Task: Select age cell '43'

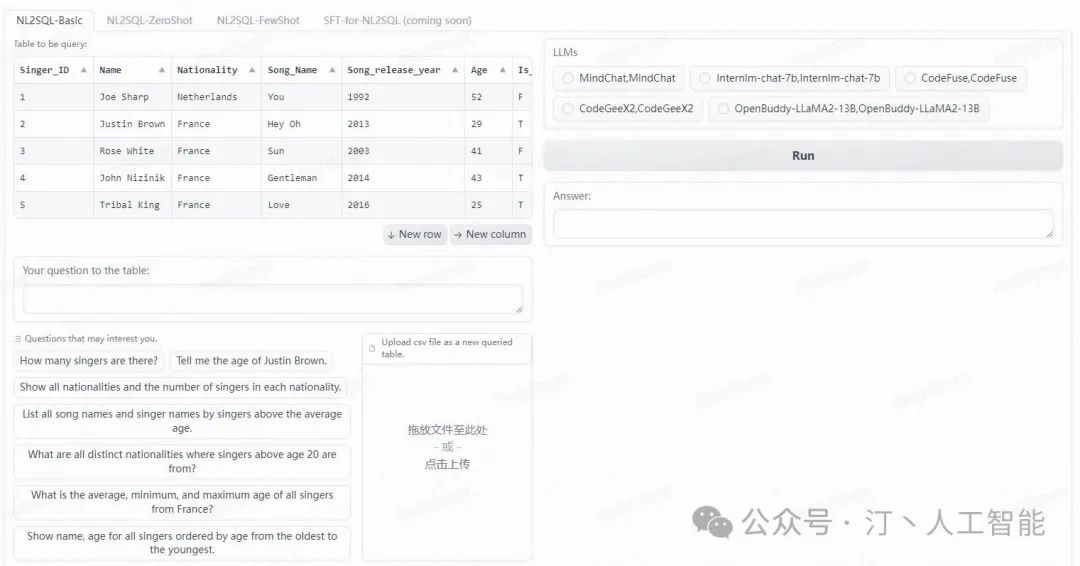Action: (x=488, y=178)
